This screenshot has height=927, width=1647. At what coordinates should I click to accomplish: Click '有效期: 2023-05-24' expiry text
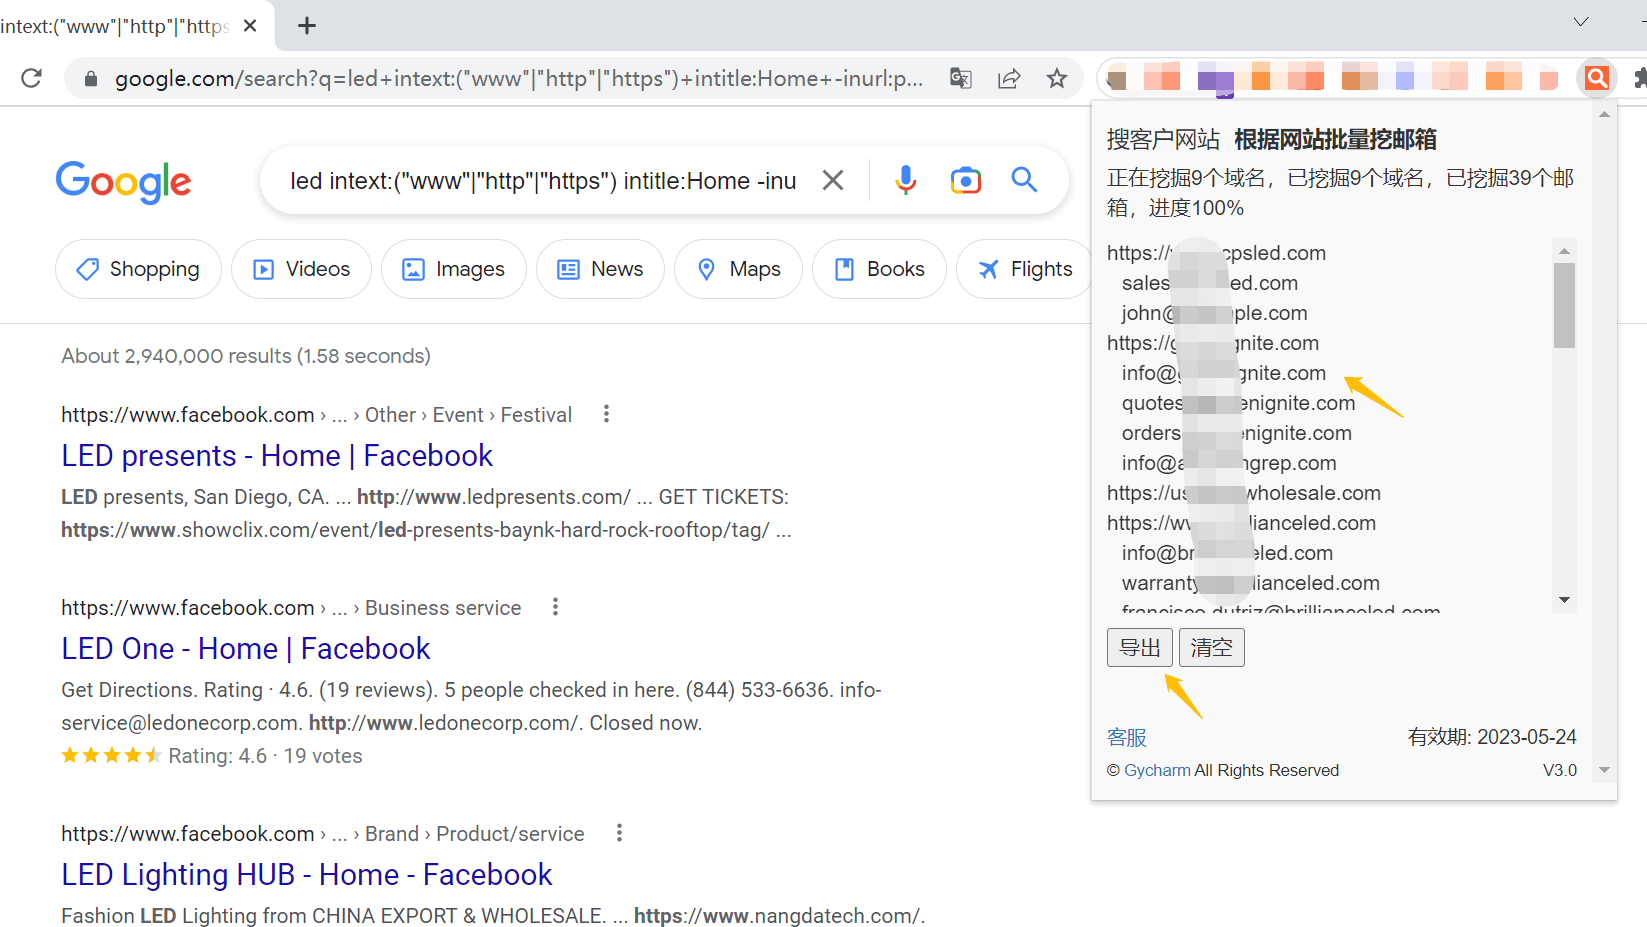pyautogui.click(x=1492, y=738)
